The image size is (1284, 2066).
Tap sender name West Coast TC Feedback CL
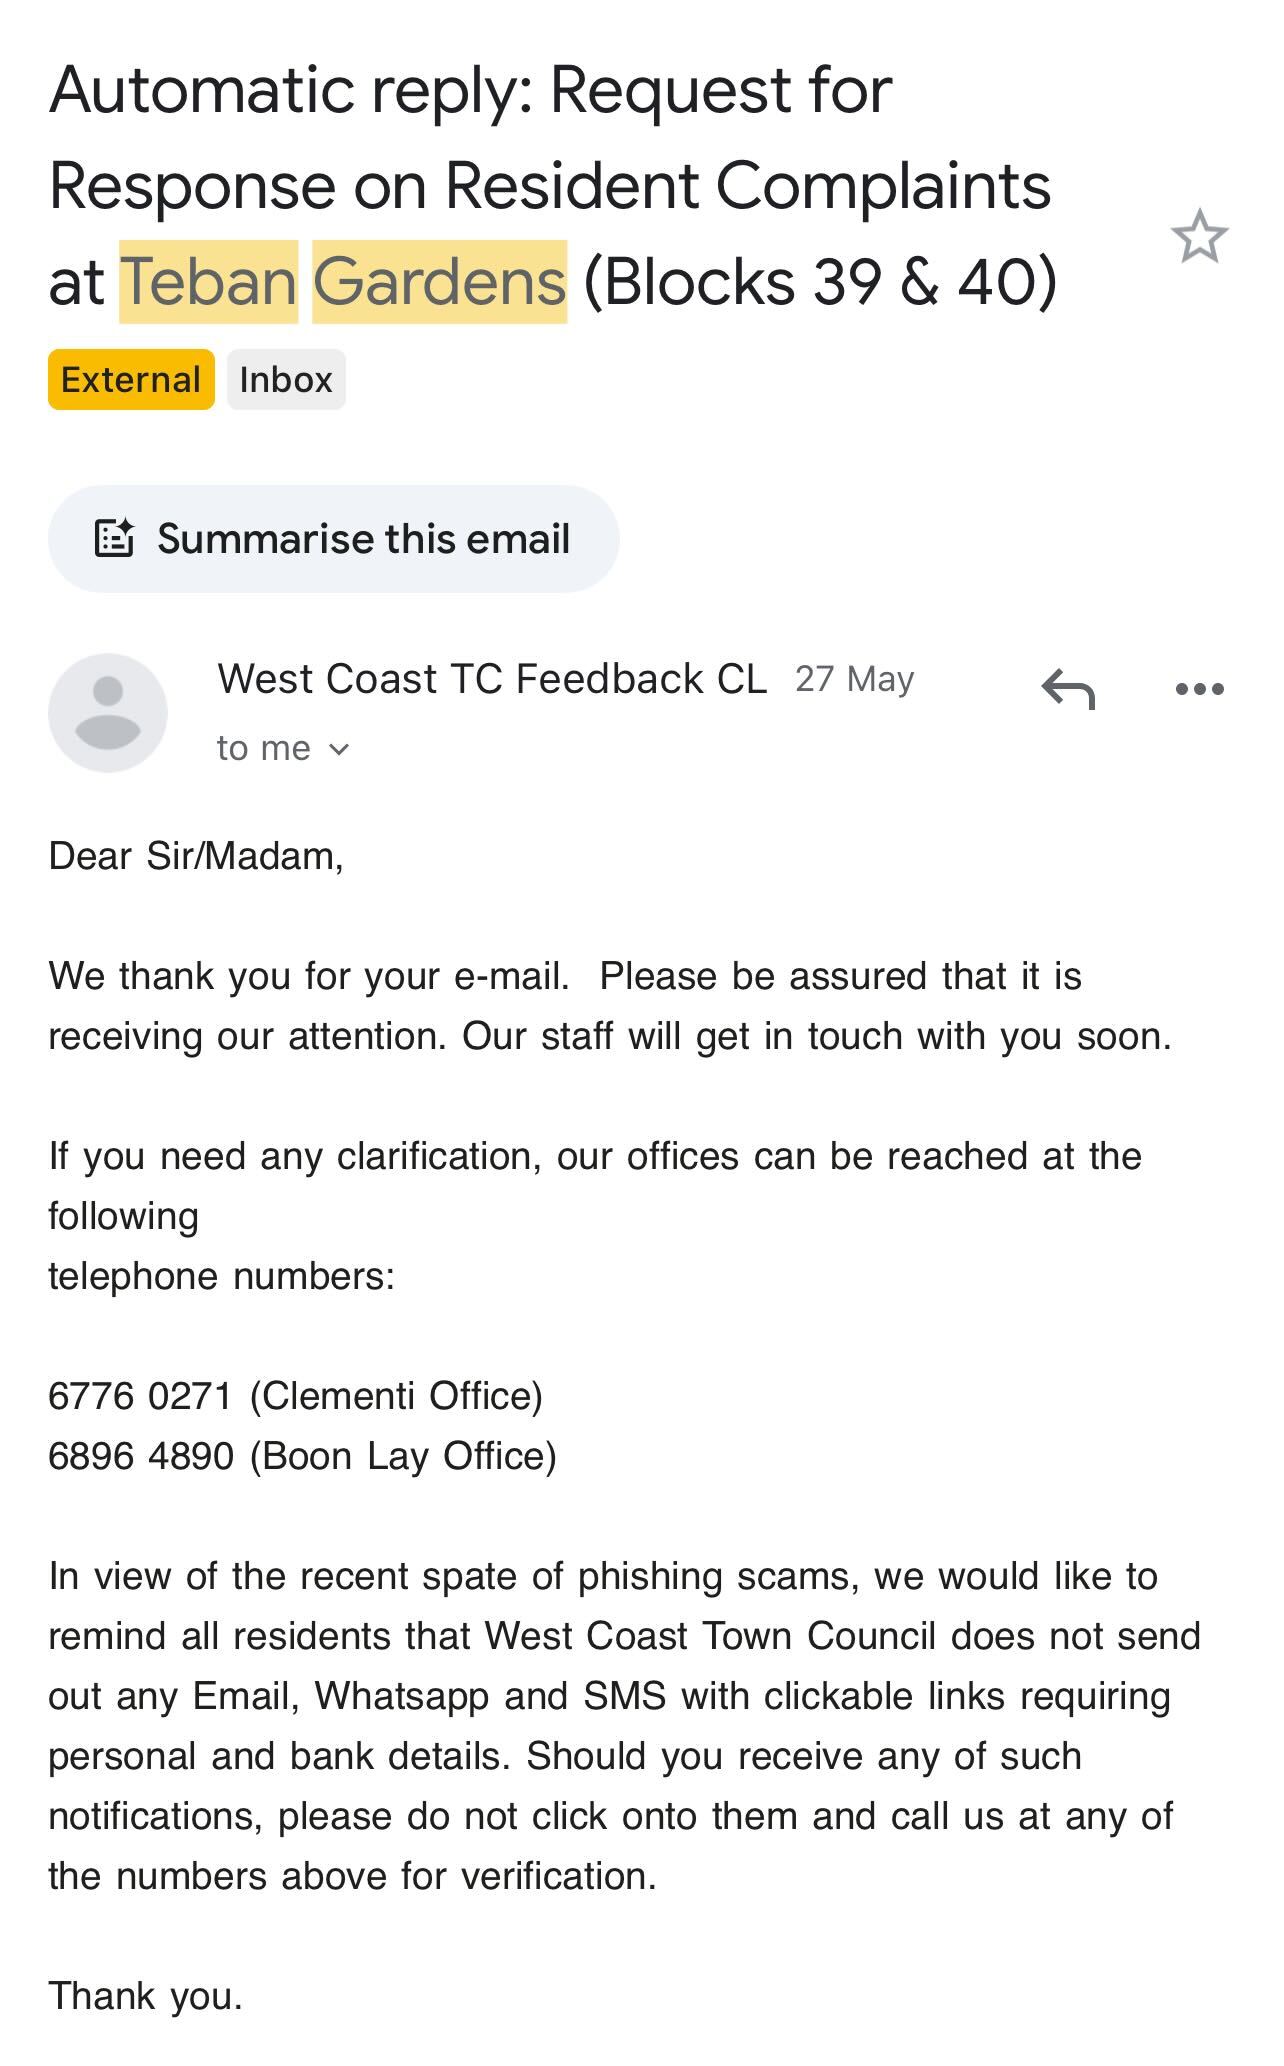tap(492, 679)
